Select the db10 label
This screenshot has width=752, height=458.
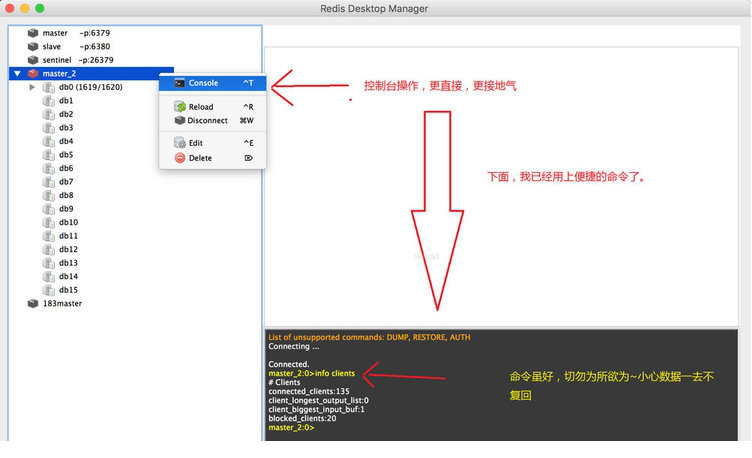69,223
